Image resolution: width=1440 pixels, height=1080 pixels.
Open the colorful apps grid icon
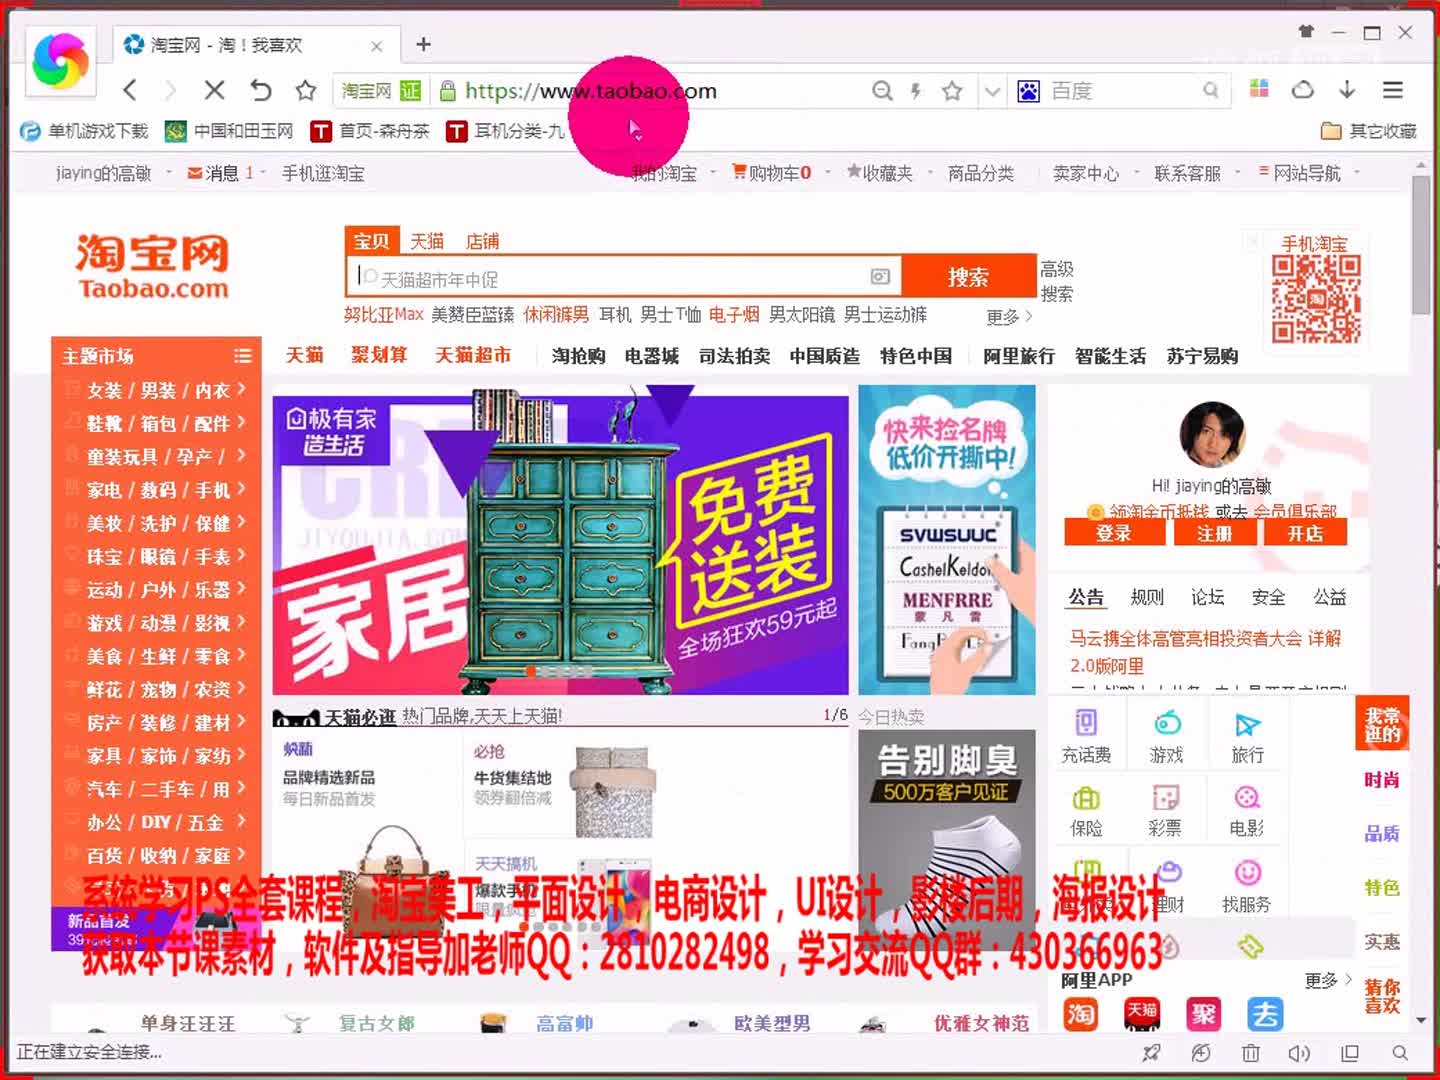coord(1259,88)
